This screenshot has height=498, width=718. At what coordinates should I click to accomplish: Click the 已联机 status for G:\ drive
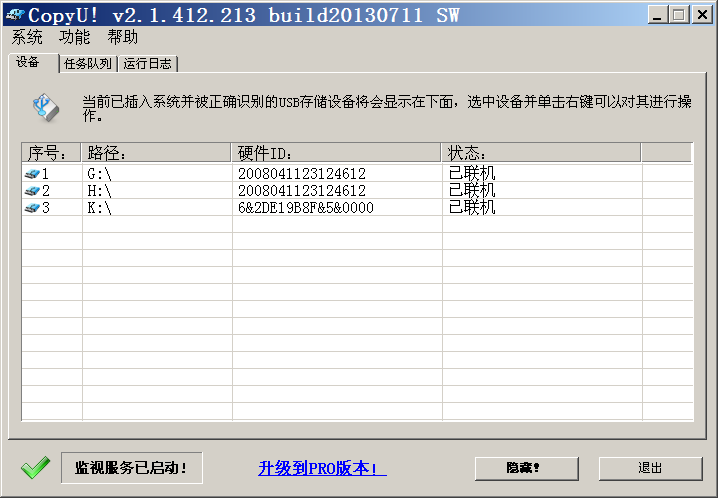click(x=472, y=173)
